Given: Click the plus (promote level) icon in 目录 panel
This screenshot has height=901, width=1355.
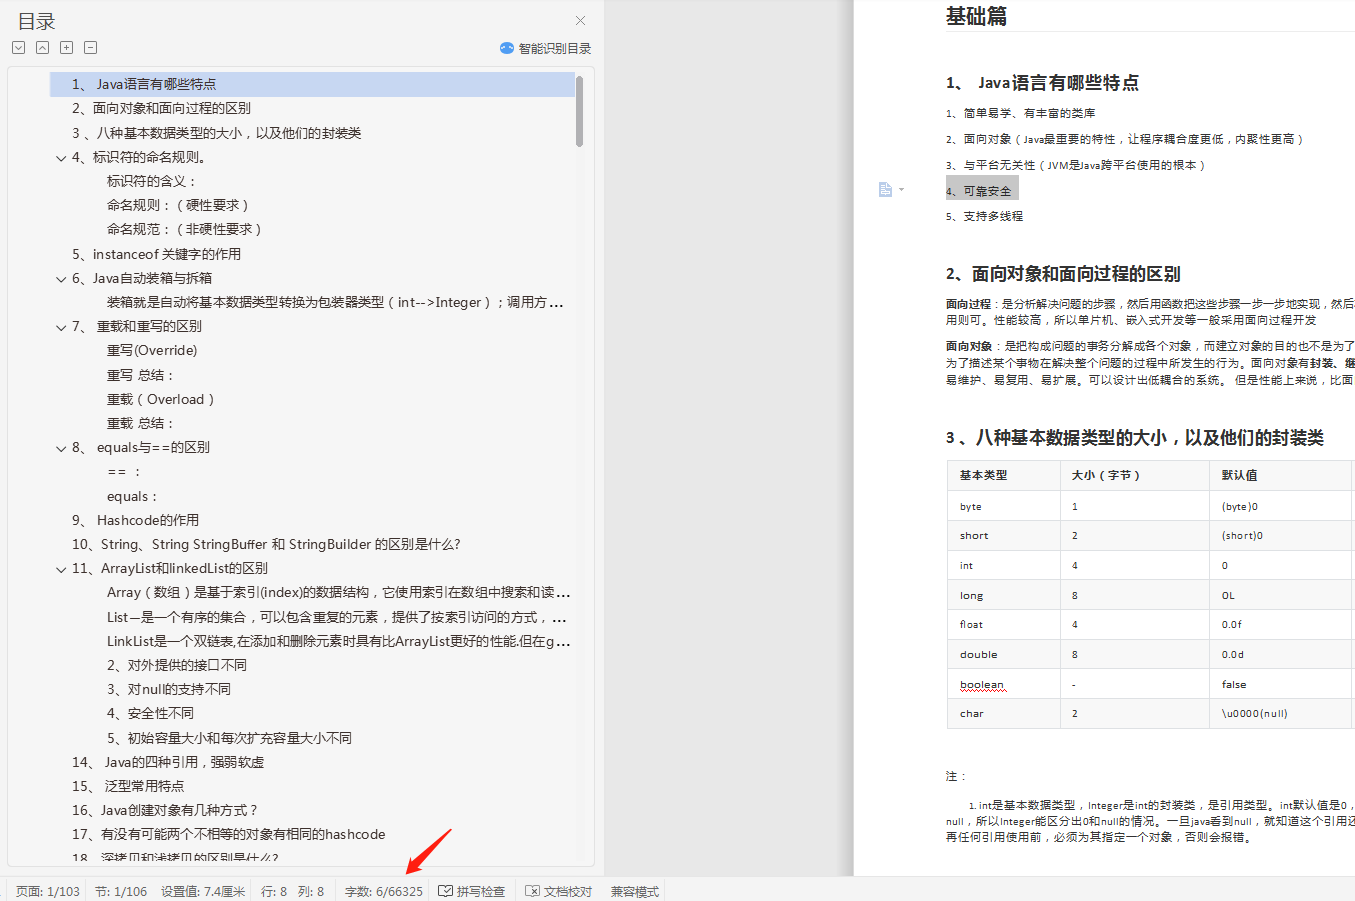Looking at the screenshot, I should pyautogui.click(x=66, y=47).
